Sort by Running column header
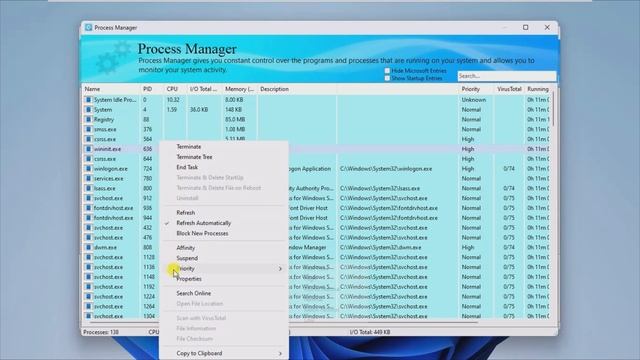640x360 pixels. [x=538, y=89]
